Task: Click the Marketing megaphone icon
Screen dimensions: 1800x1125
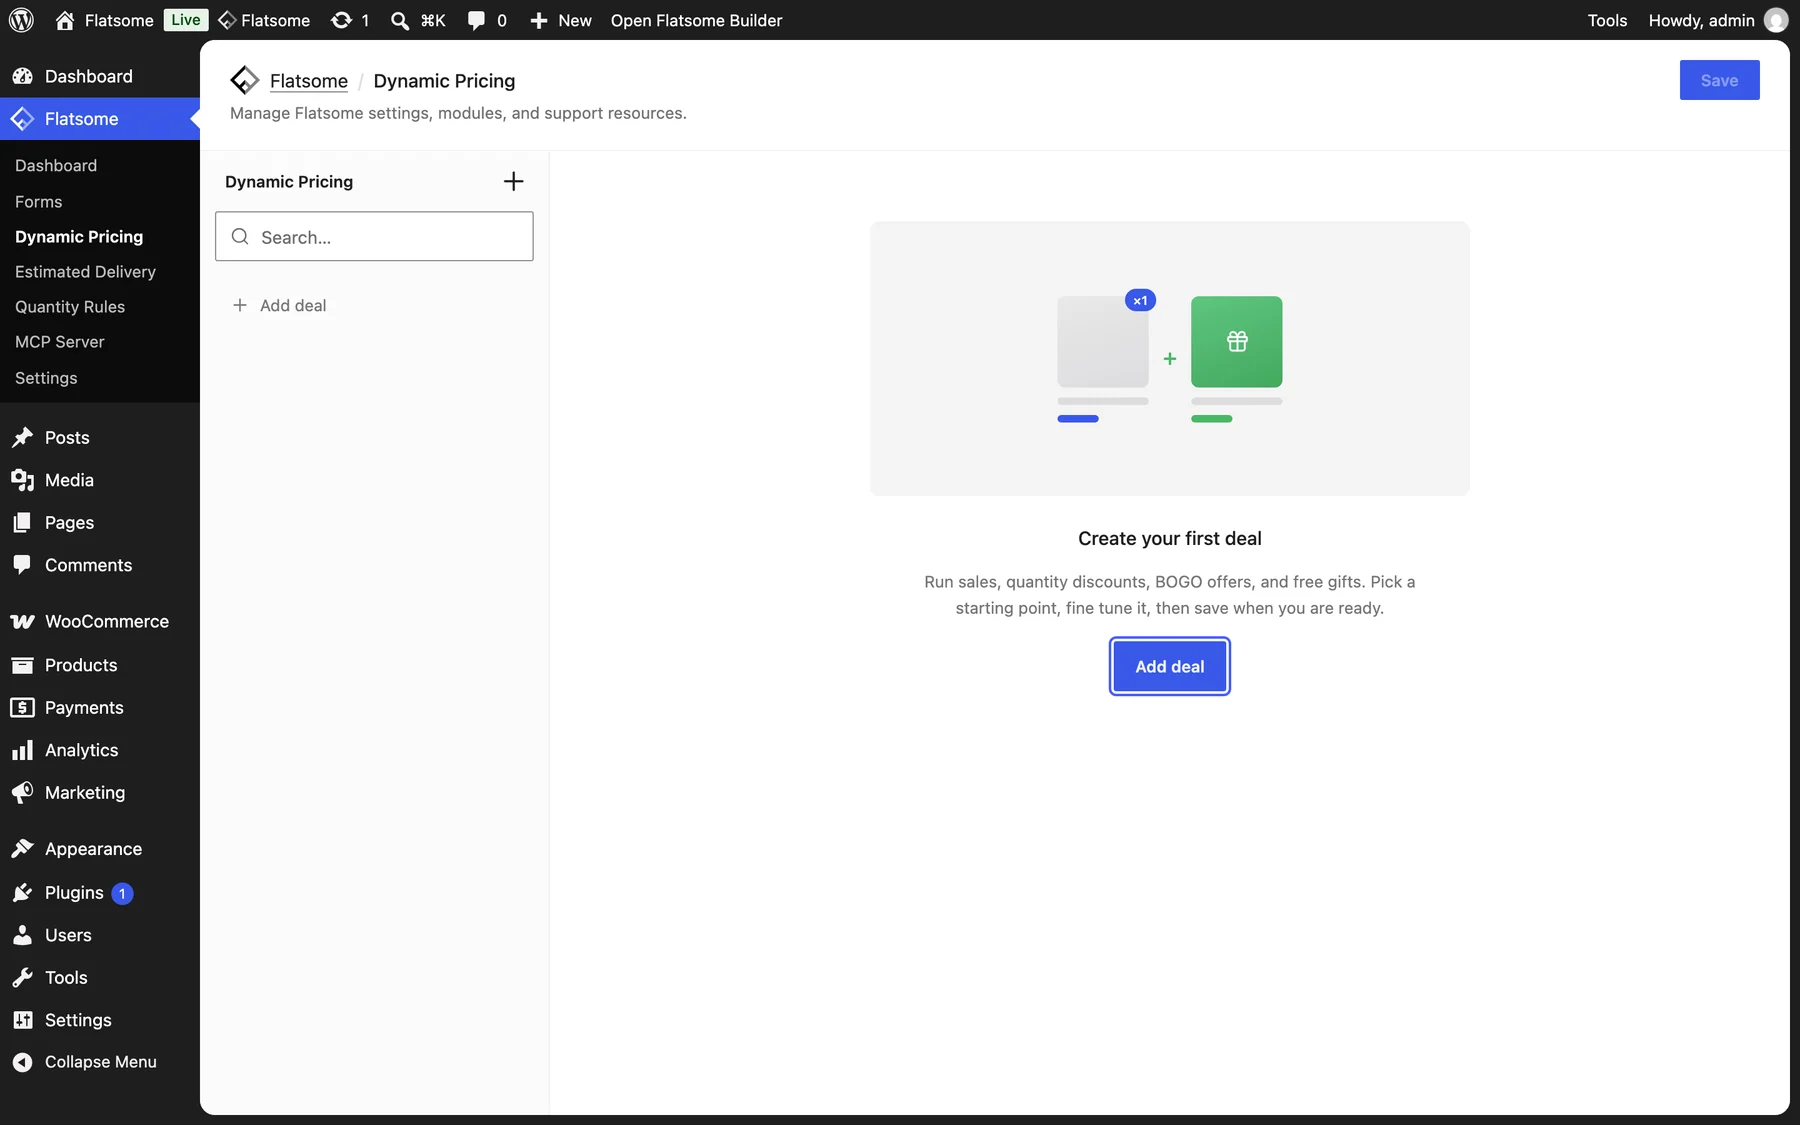Action: [22, 792]
